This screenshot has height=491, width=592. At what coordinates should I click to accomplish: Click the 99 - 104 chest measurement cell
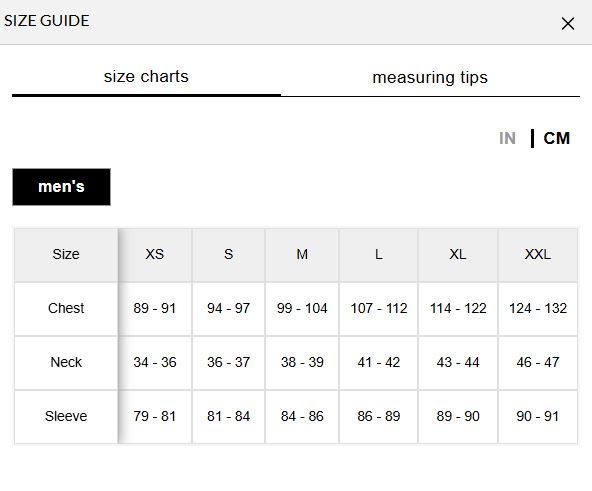(x=302, y=309)
